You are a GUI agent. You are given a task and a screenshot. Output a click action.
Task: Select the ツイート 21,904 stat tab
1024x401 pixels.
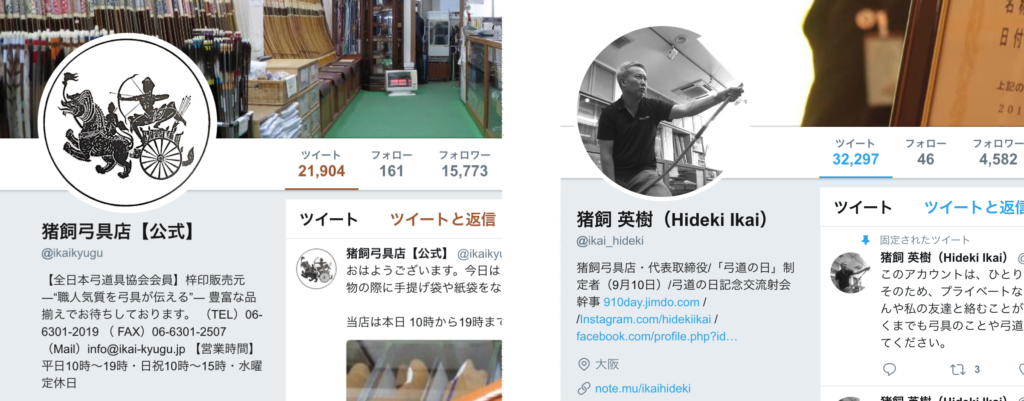click(321, 164)
